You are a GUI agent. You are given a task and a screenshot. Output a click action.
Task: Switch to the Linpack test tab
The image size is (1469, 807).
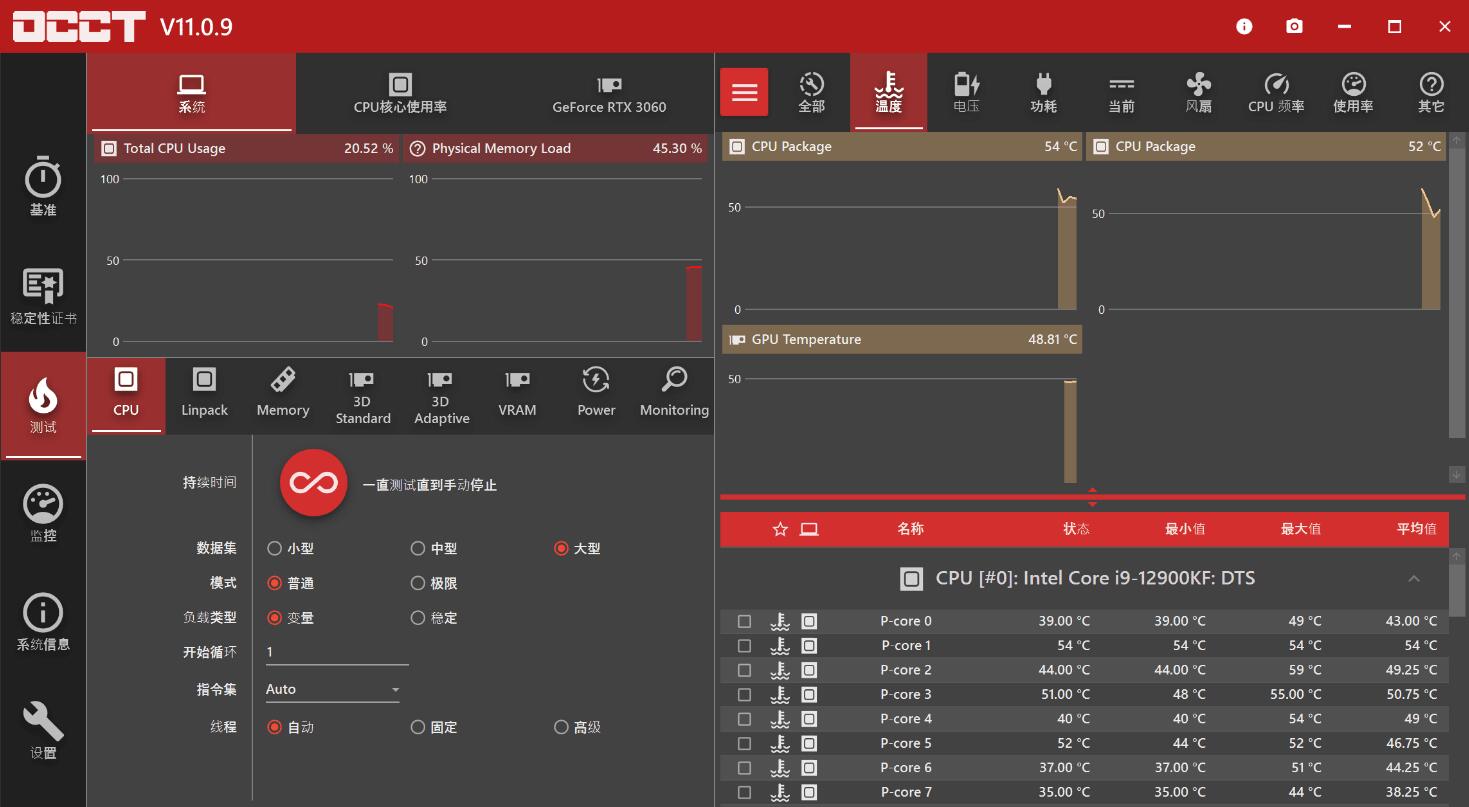(204, 395)
